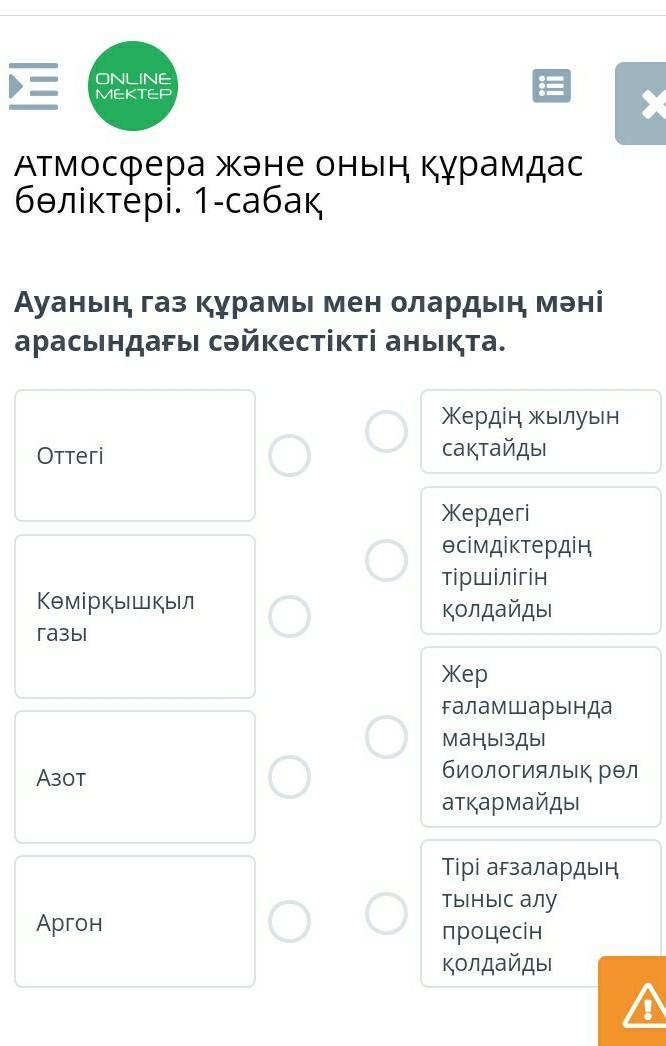
Task: Click the Тірі ағзалардың тыныс алу card
Action: tap(540, 913)
